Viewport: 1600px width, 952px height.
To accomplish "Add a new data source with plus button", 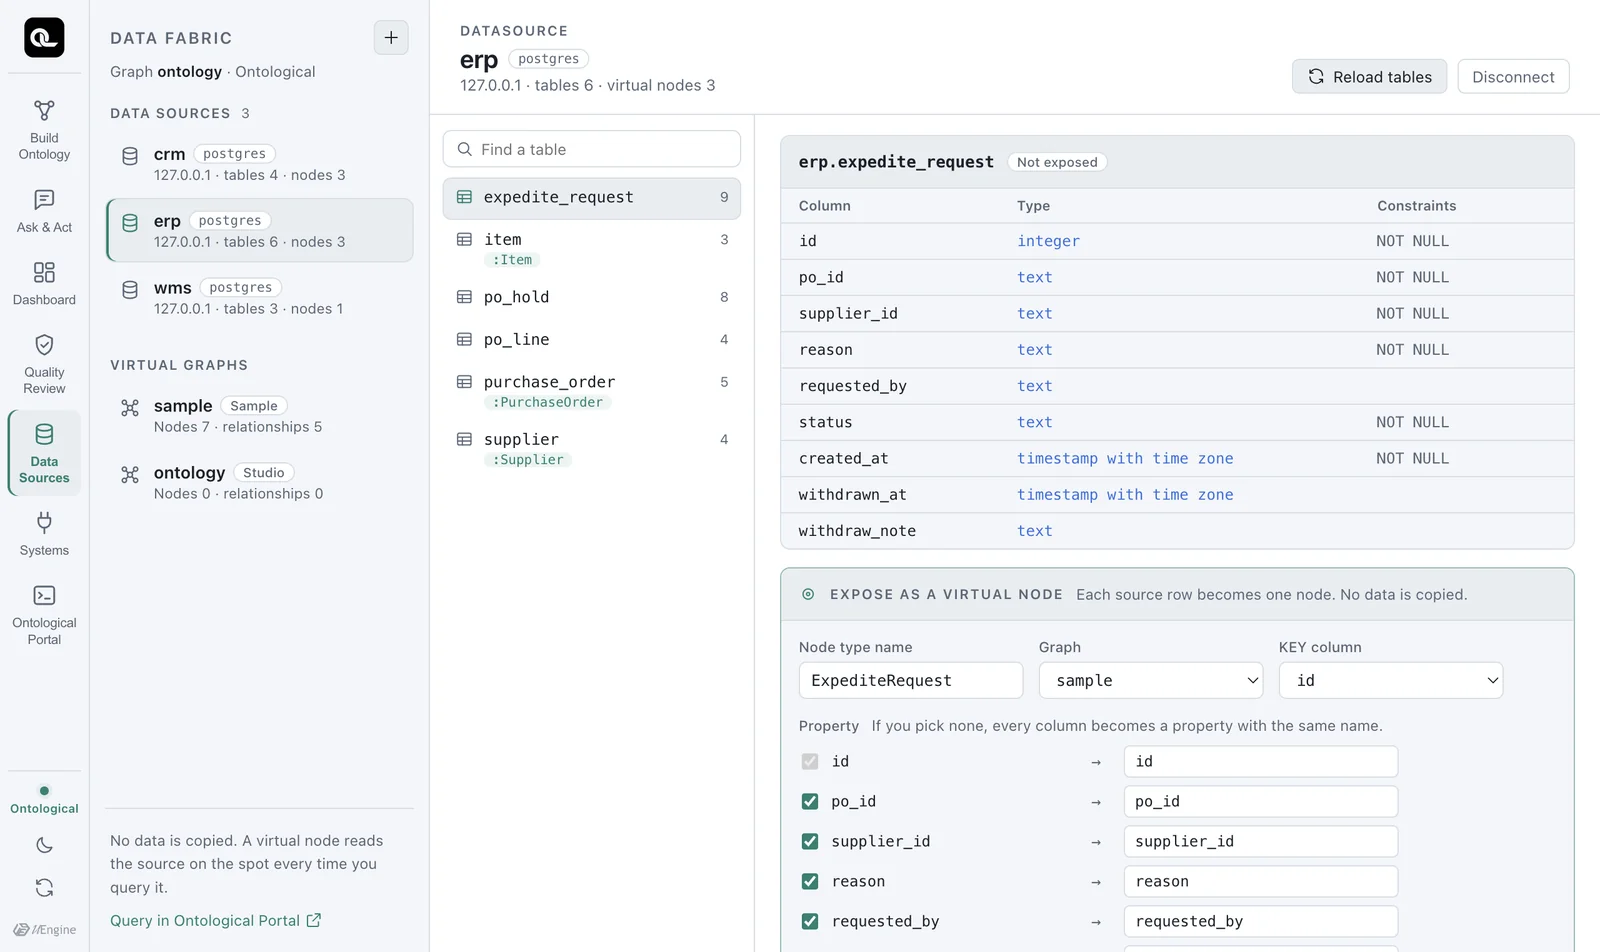I will (x=391, y=38).
